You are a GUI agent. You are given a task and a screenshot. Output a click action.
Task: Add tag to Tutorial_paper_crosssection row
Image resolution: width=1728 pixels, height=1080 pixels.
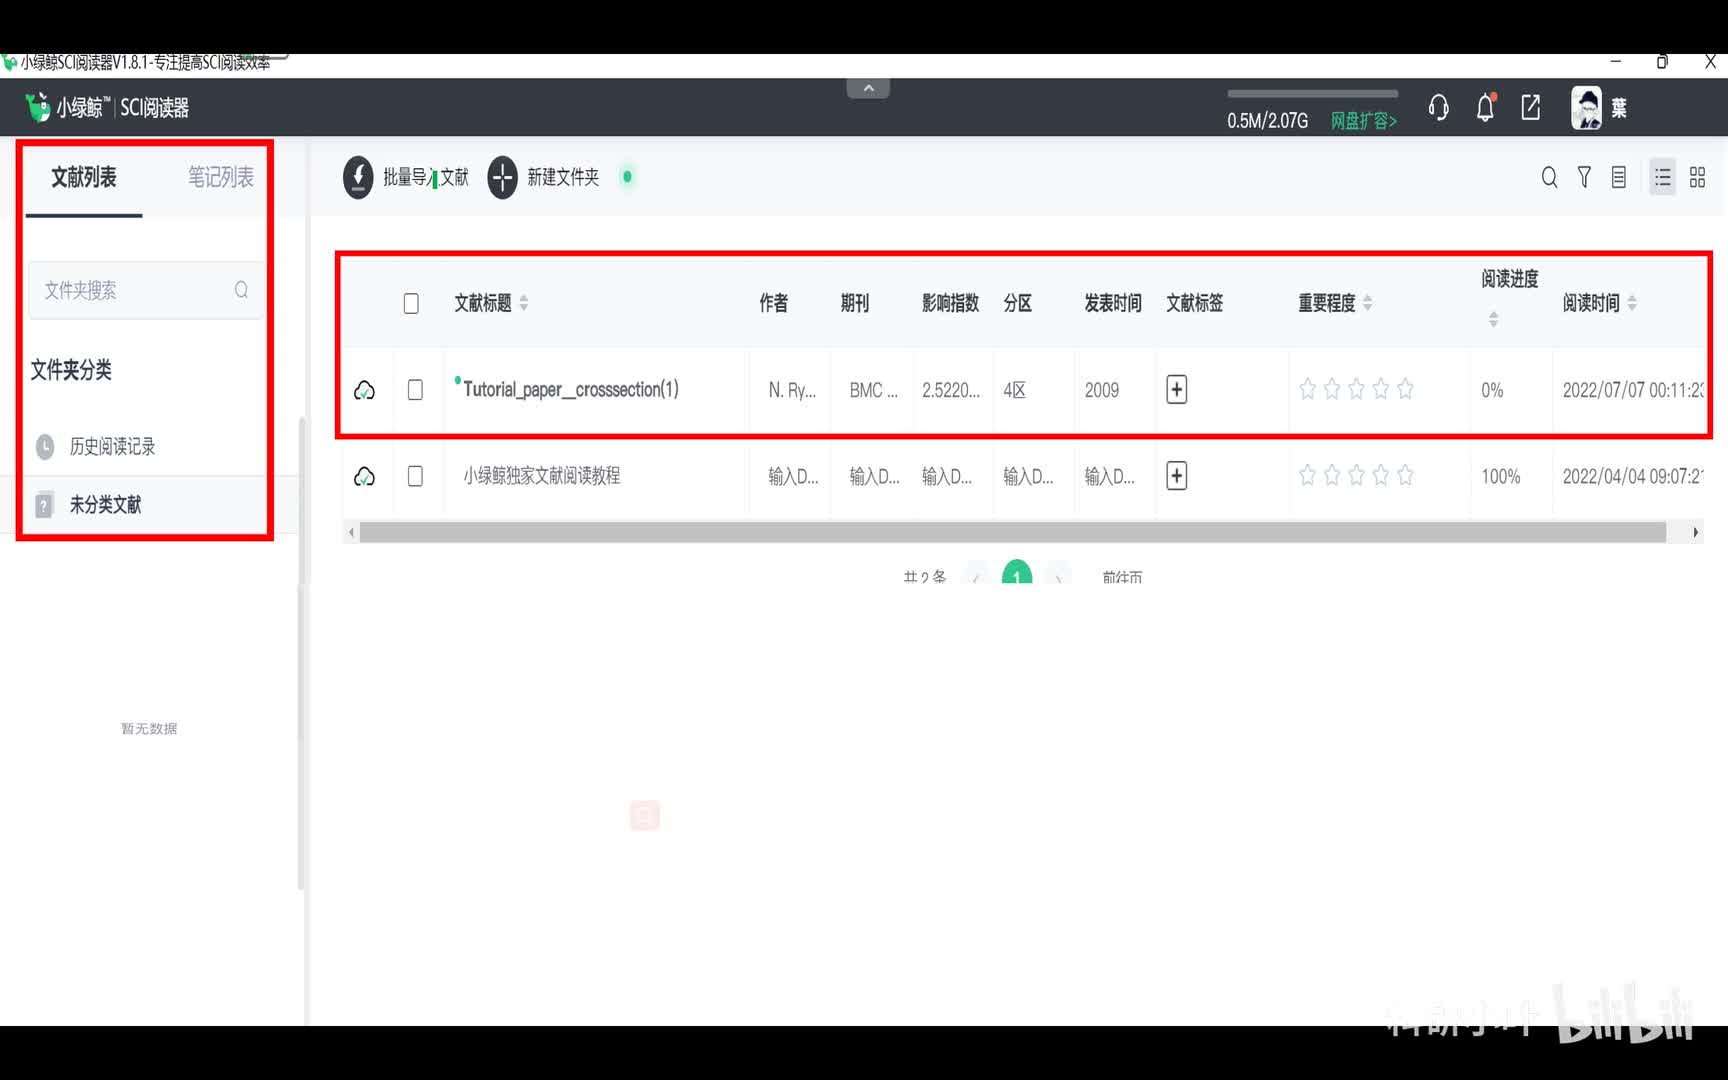point(1177,389)
